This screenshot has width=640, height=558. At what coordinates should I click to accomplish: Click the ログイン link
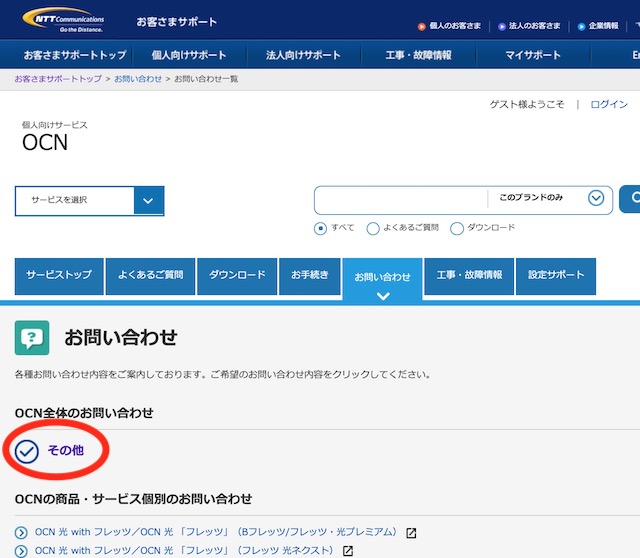click(x=609, y=104)
